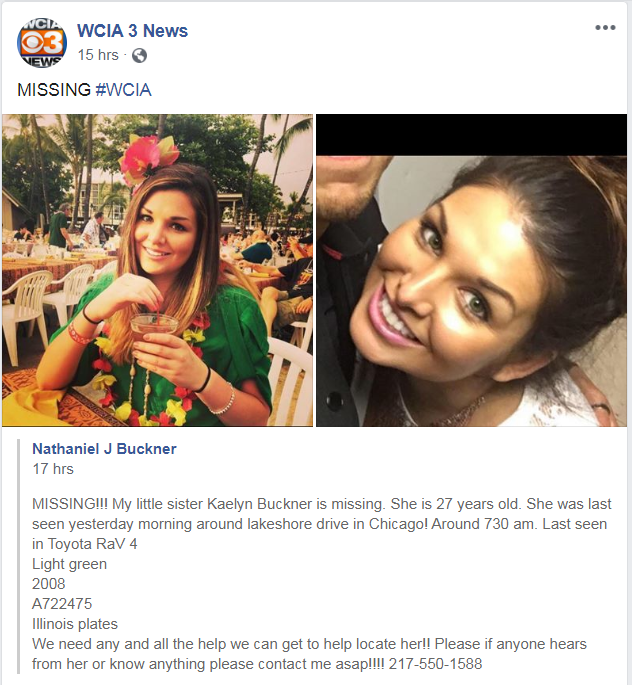
Task: Open the WCIA 3 News page link
Action: coord(132,31)
